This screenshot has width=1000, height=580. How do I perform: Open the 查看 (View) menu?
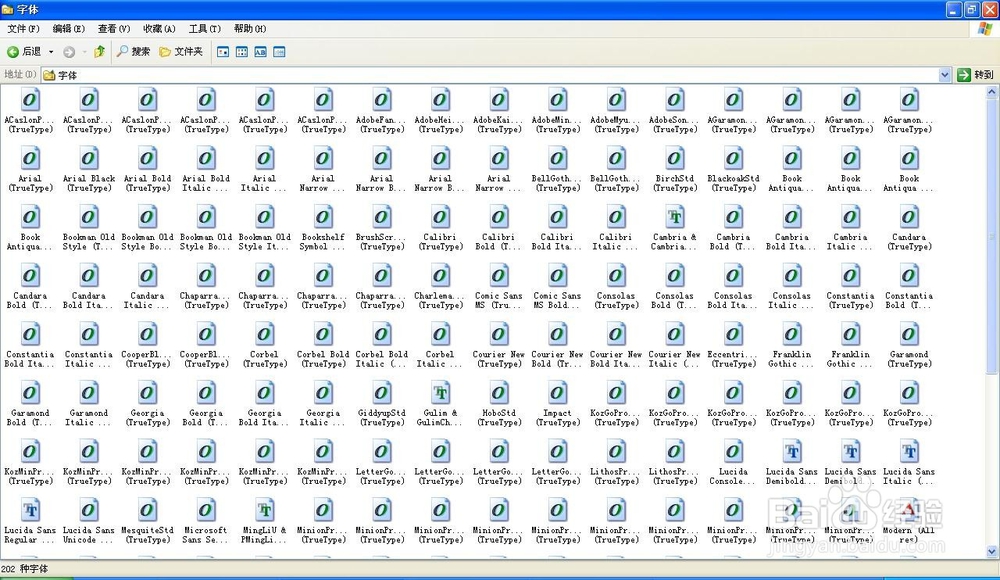click(x=112, y=29)
